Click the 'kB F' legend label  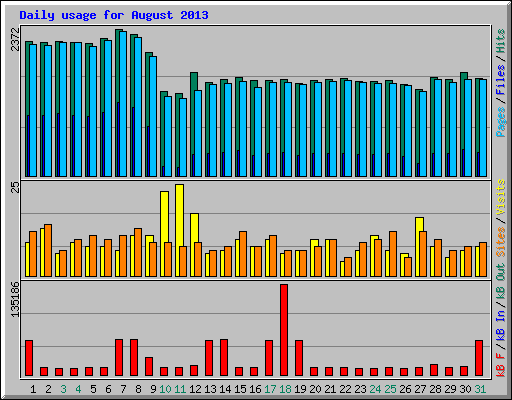click(x=500, y=364)
